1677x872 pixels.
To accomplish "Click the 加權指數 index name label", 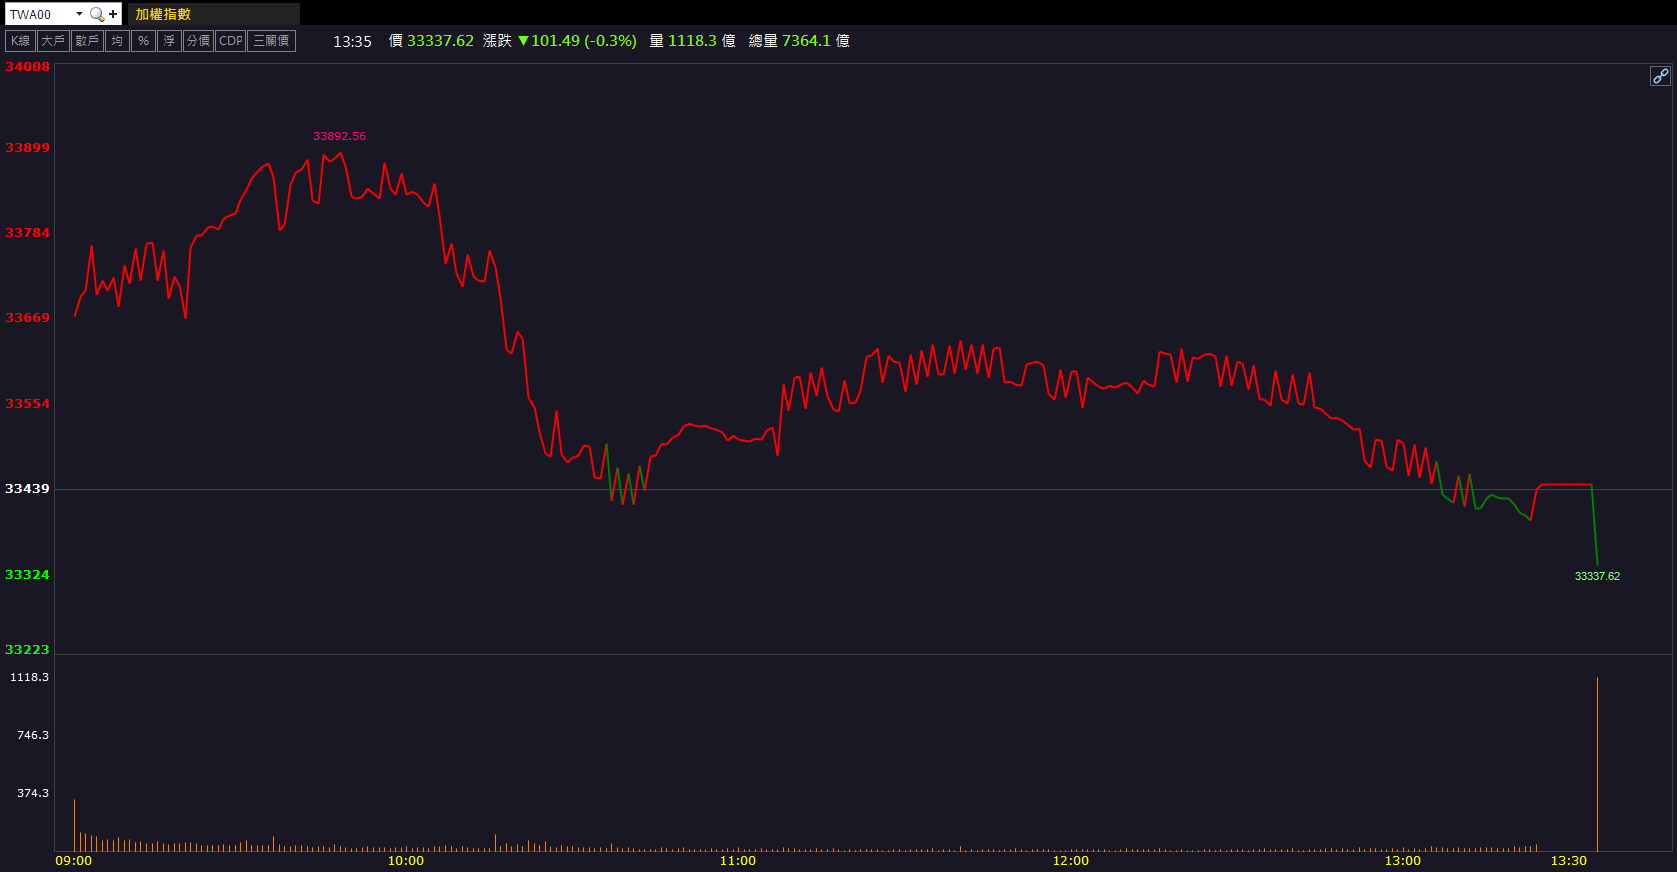I will (x=163, y=14).
